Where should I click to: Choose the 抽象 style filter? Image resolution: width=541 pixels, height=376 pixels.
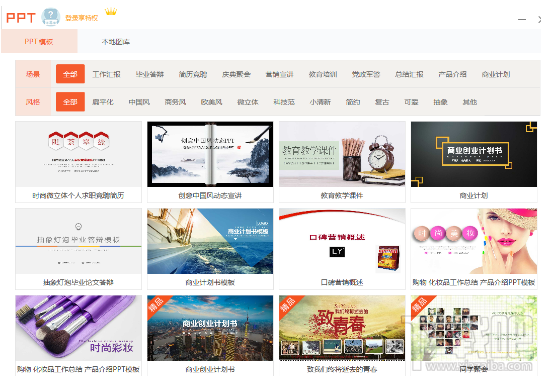[x=441, y=102]
